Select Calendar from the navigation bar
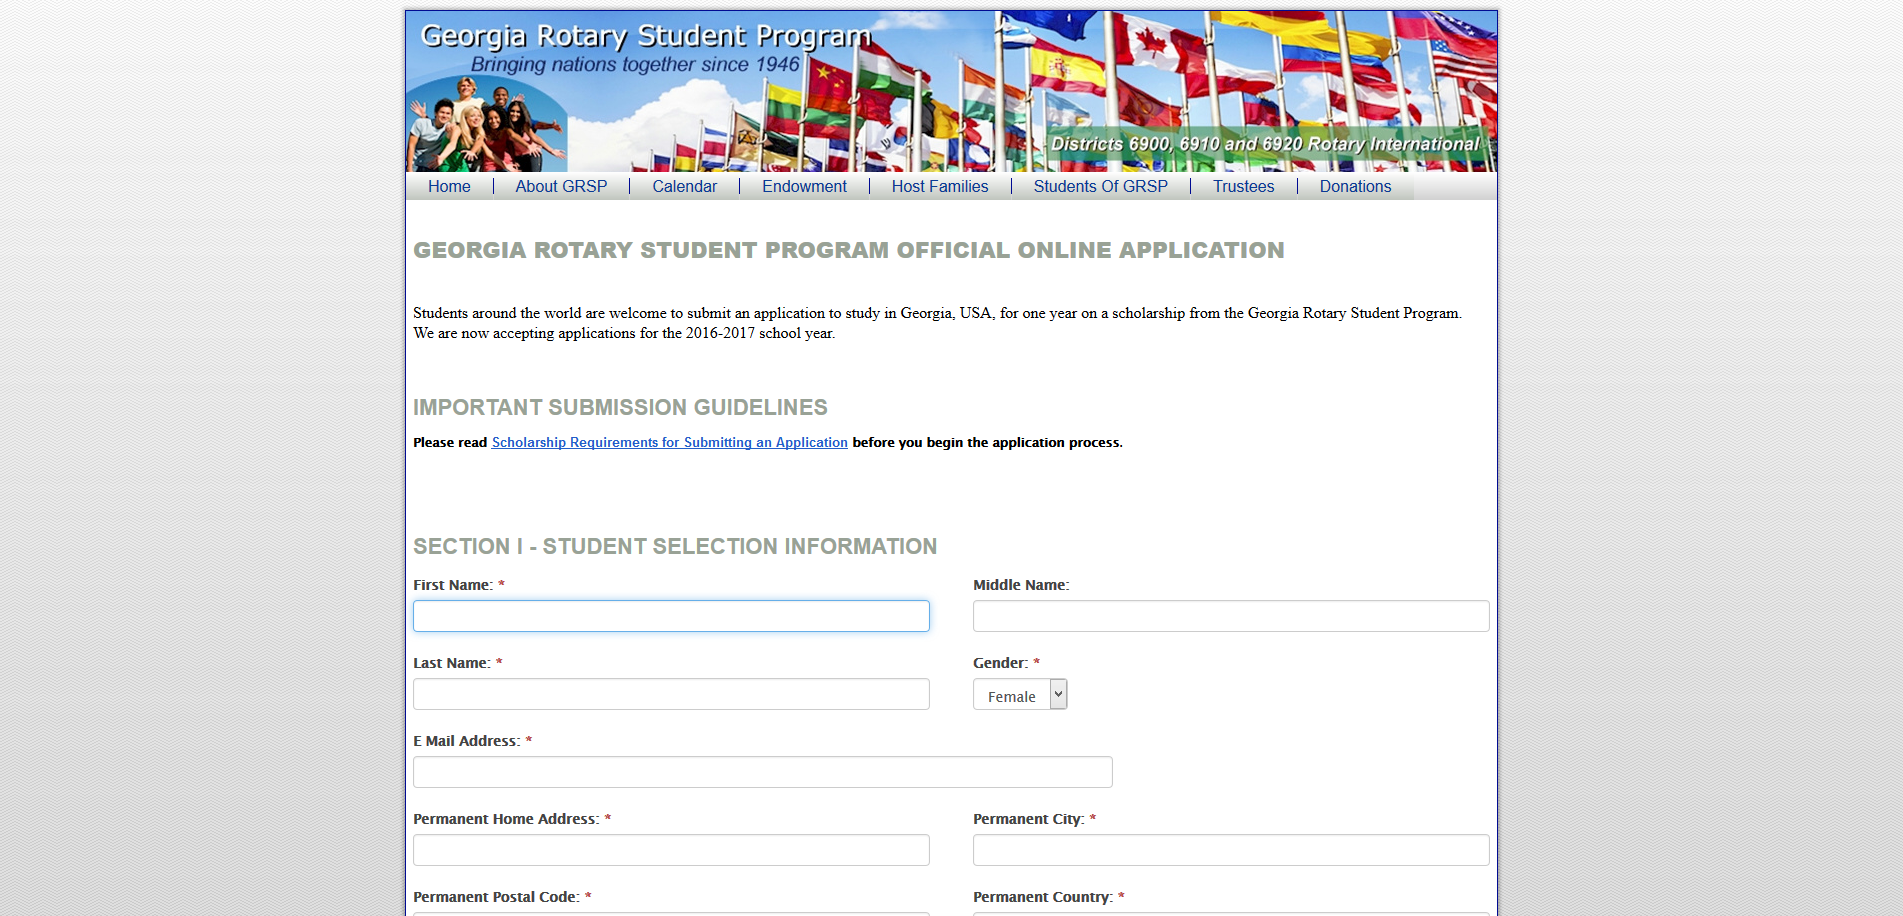 pyautogui.click(x=684, y=187)
